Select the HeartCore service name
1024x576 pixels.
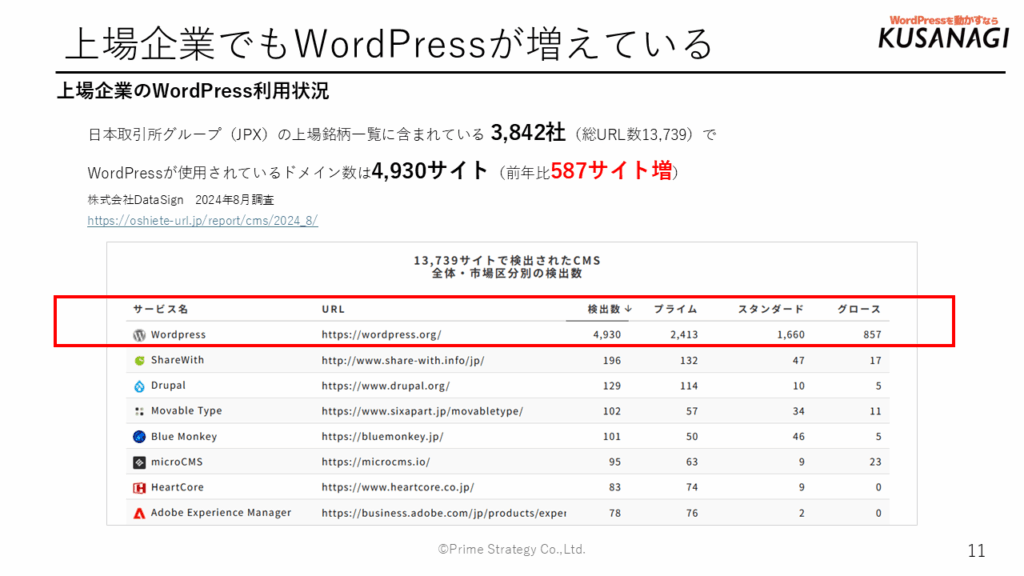178,487
